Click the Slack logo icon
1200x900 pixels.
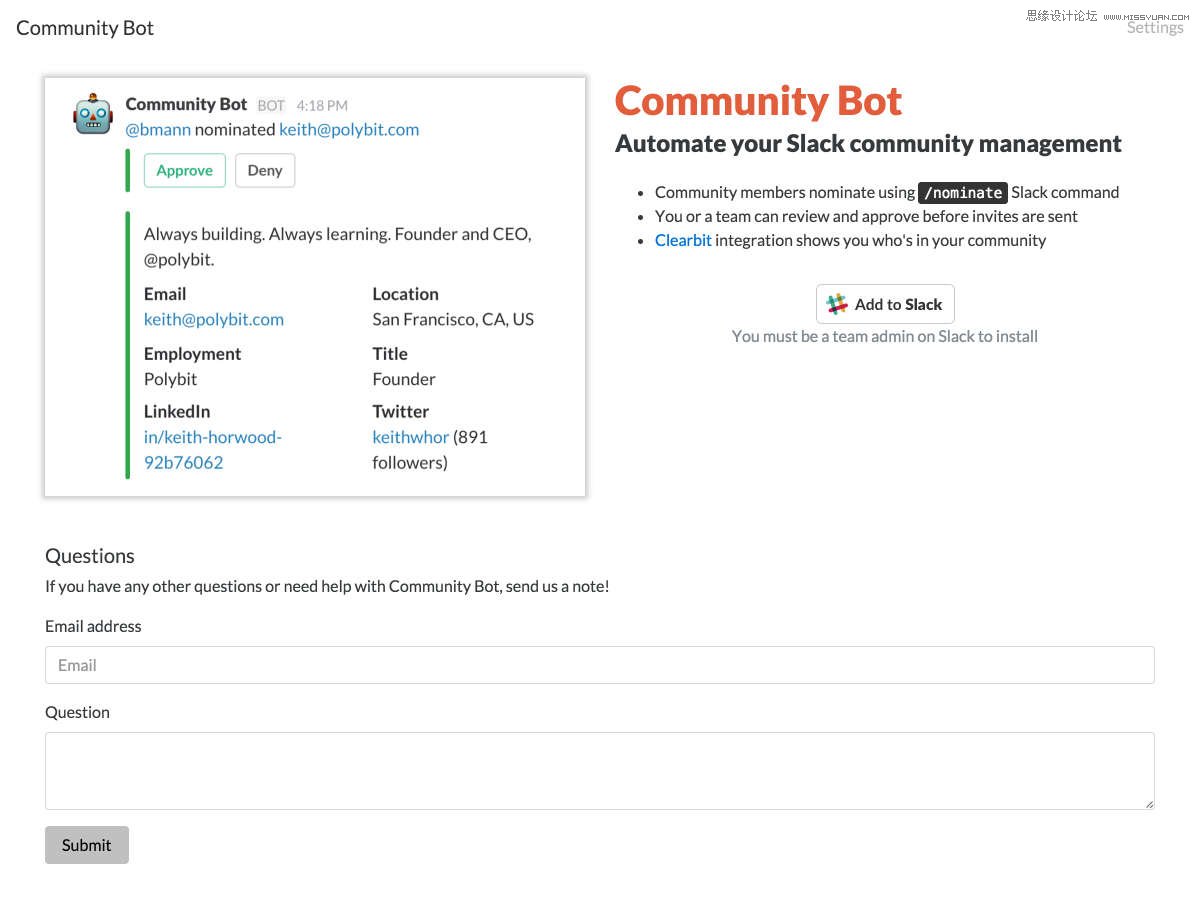[x=837, y=304]
